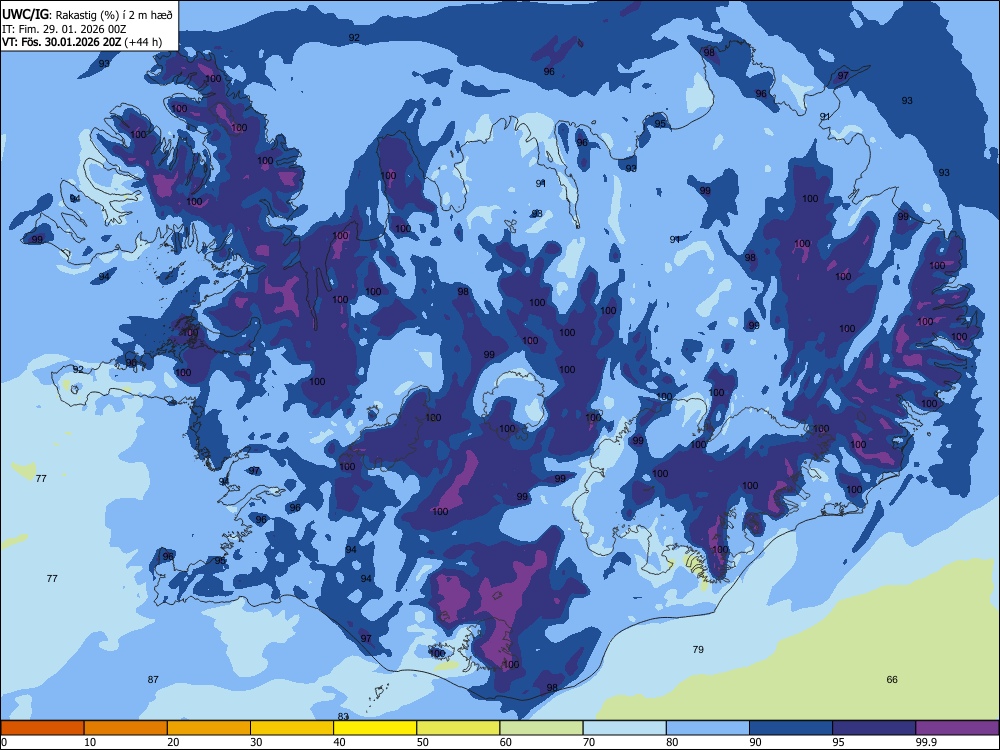Select the medium blue 90–95 legend swatch
The image size is (1000, 750).
pos(791,728)
